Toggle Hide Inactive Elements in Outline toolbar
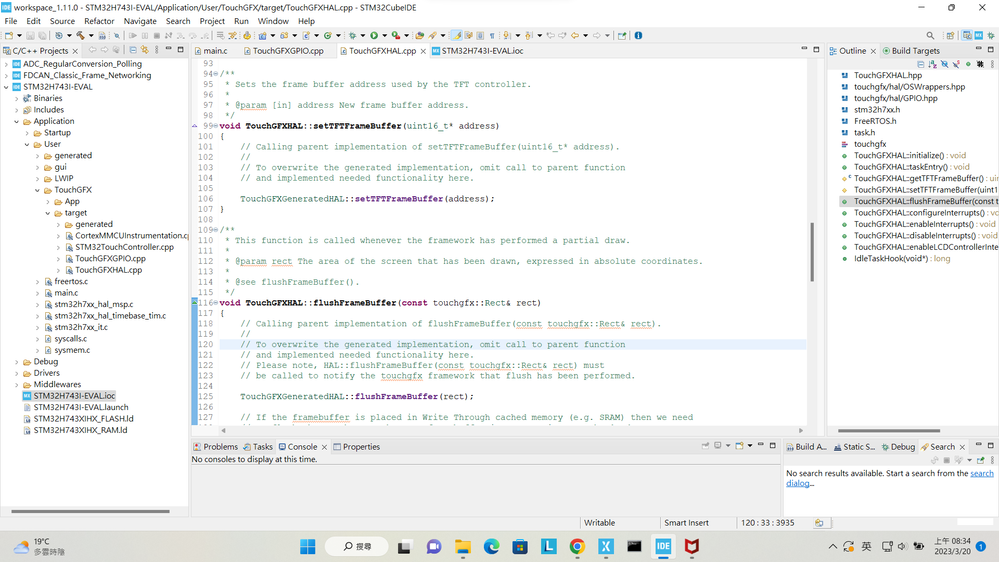This screenshot has height=562, width=999. [x=980, y=64]
